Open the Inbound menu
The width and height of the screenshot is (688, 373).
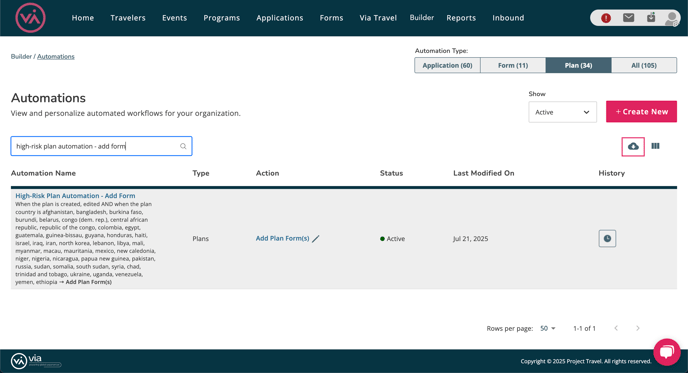508,18
